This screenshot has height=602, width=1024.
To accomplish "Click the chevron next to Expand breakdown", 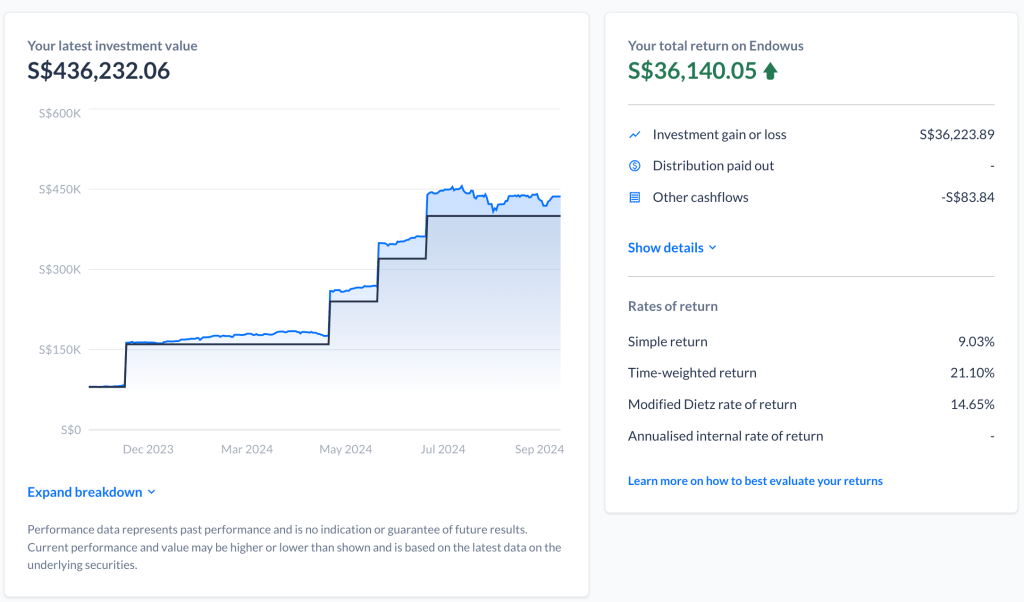I will [x=152, y=492].
